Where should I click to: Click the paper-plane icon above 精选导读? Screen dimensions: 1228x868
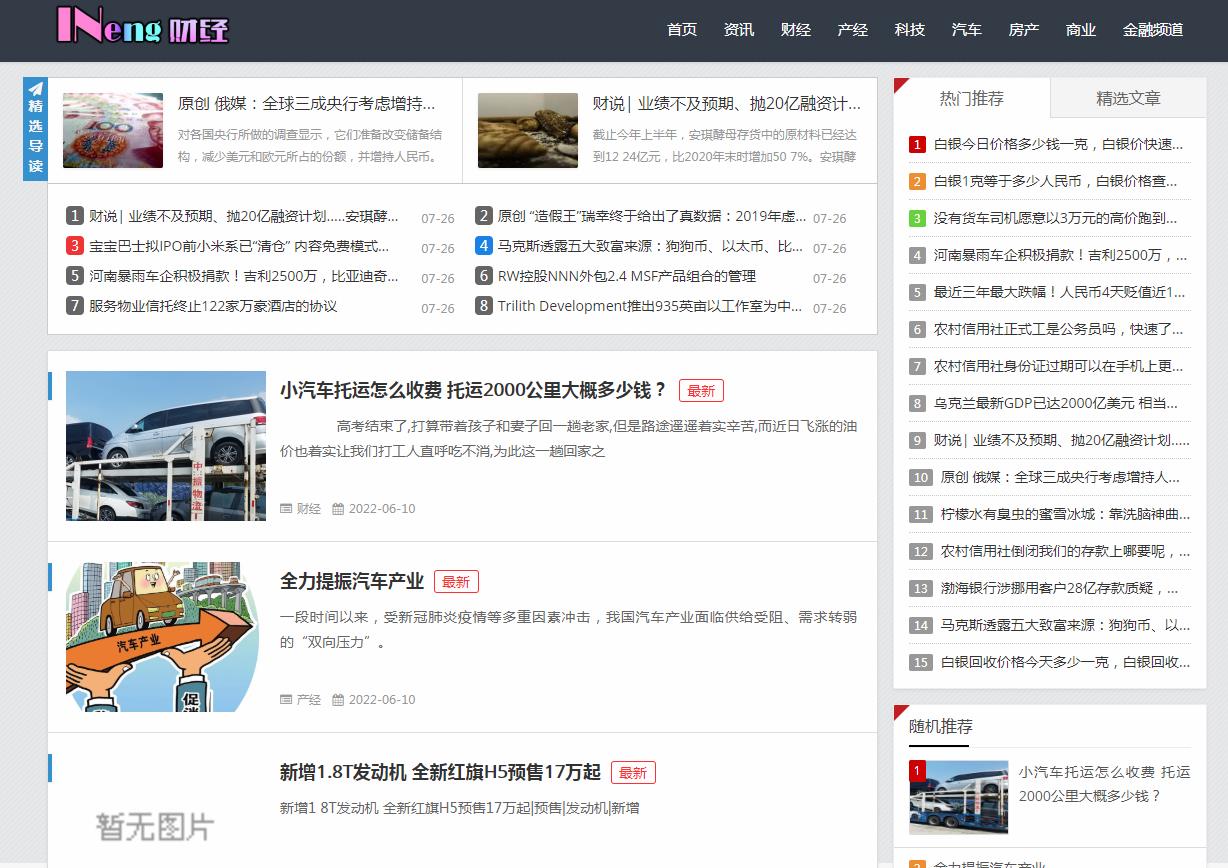pos(36,88)
